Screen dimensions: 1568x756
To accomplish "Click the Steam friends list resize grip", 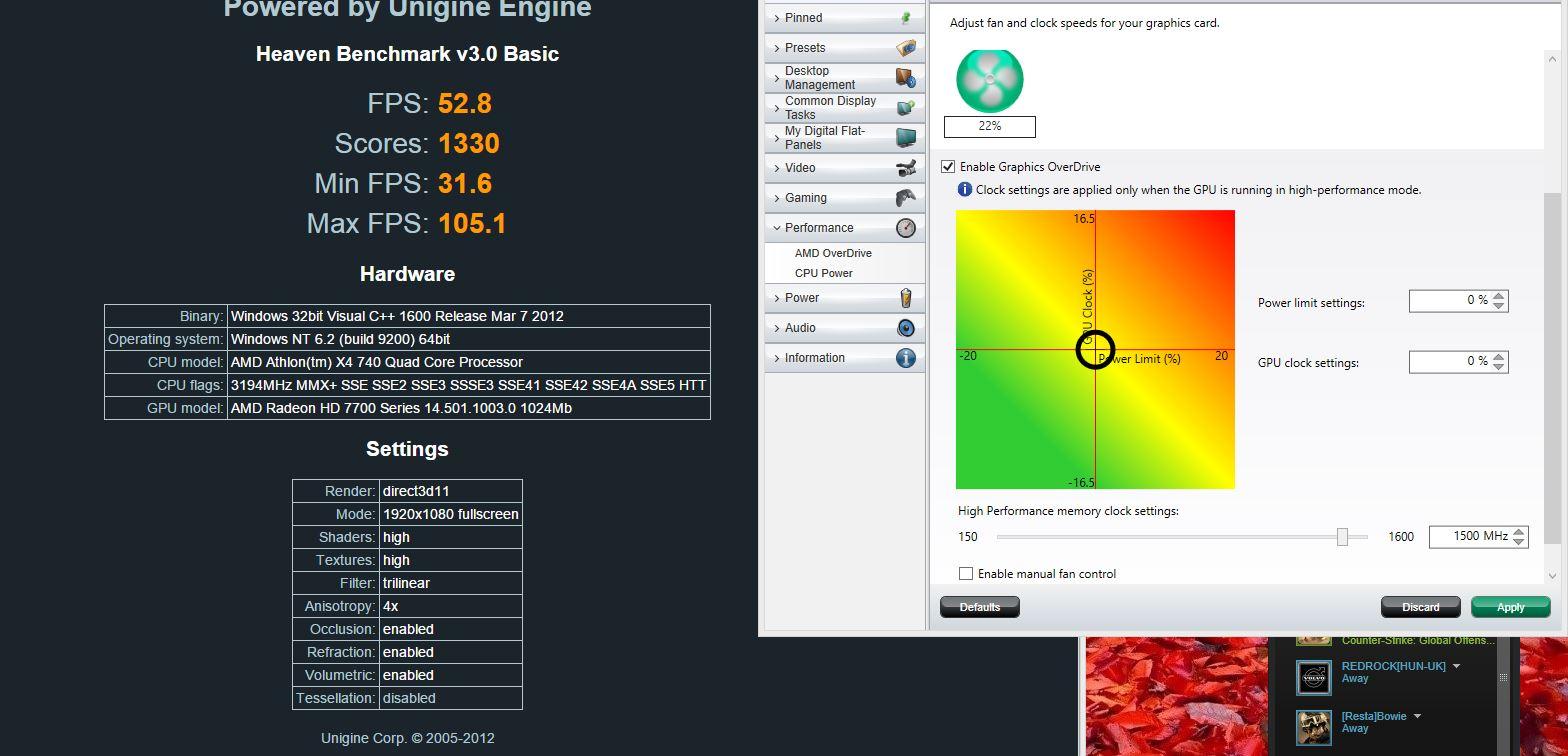I will click(x=1503, y=677).
